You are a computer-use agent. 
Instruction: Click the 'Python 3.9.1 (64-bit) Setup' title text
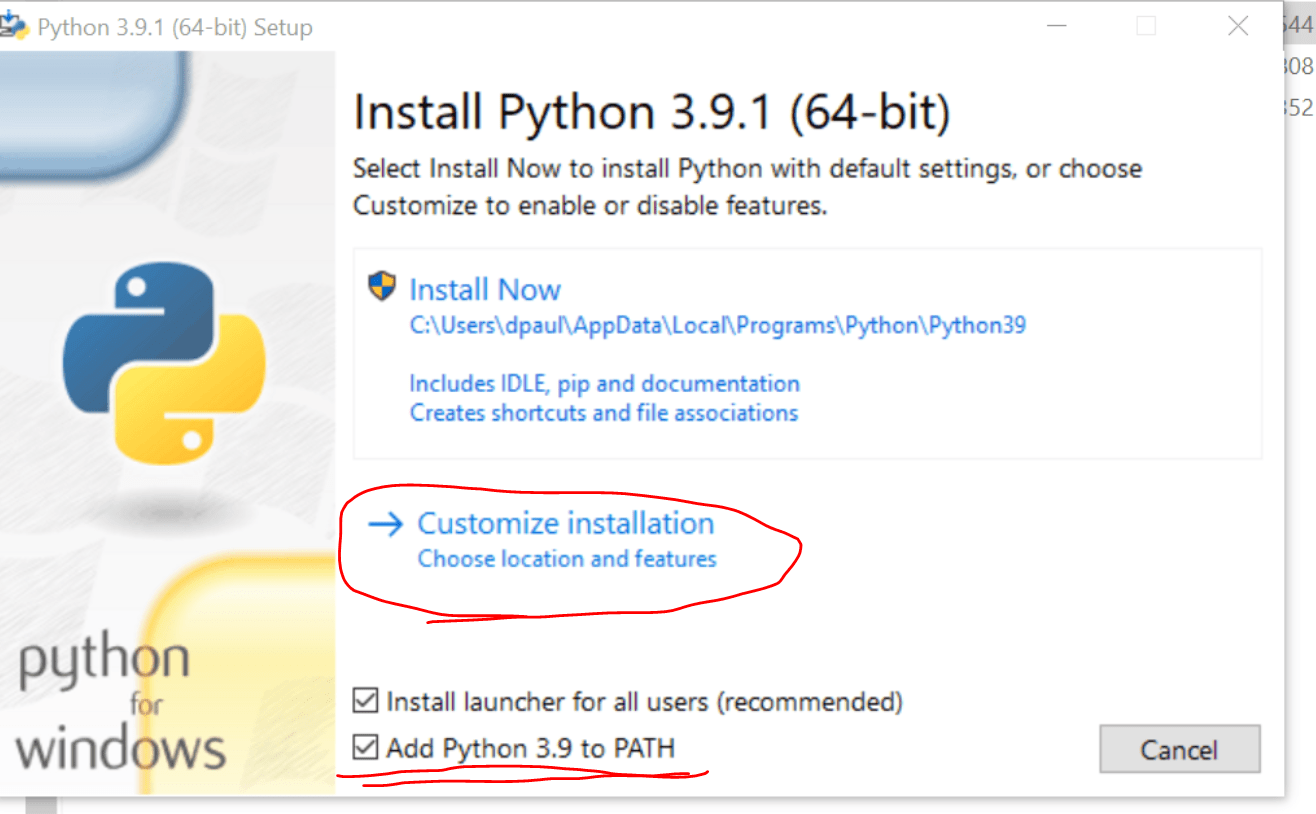click(174, 27)
